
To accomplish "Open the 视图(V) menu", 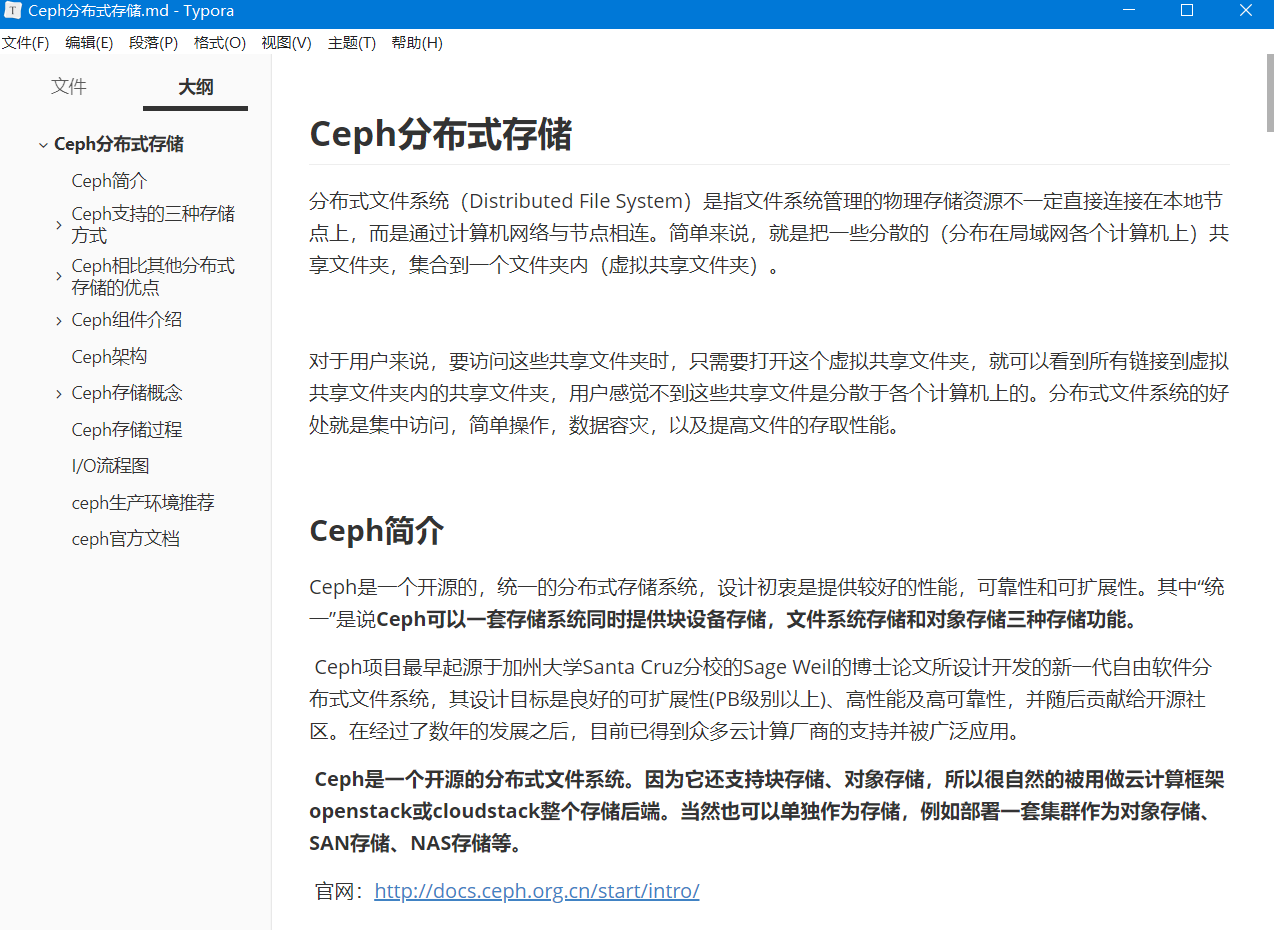I will (286, 43).
